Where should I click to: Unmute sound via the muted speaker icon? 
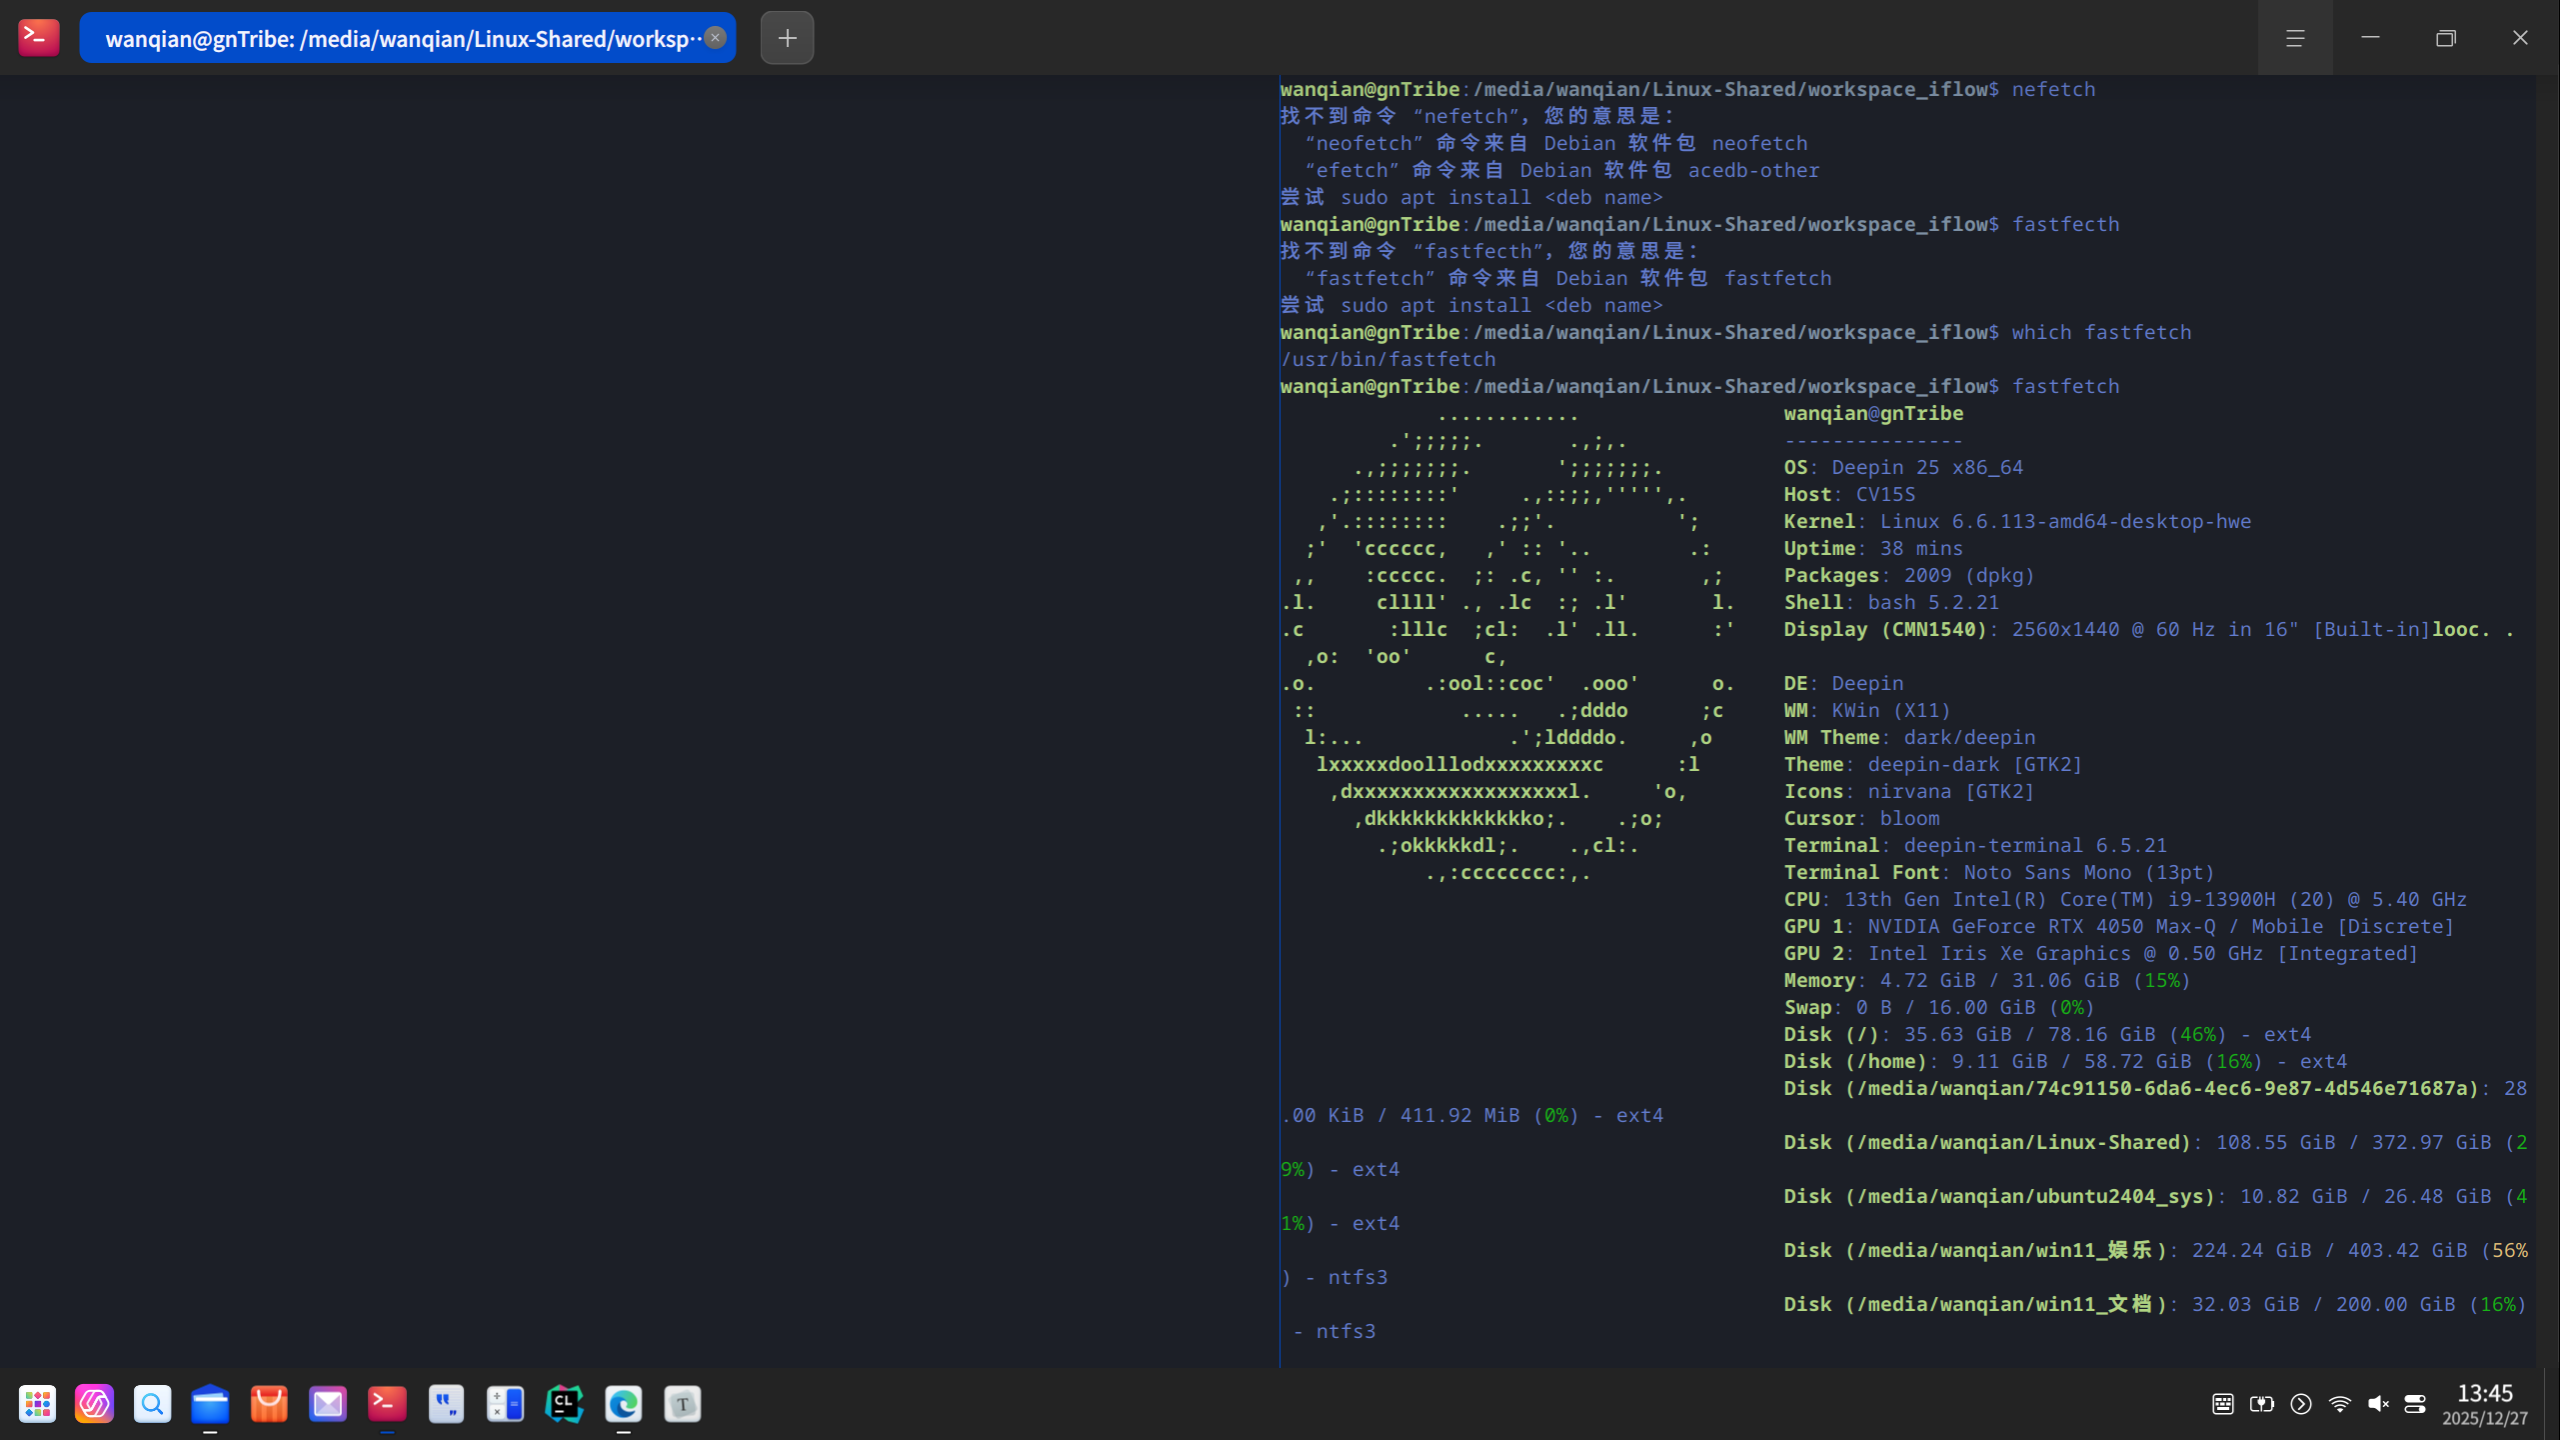(2378, 1404)
